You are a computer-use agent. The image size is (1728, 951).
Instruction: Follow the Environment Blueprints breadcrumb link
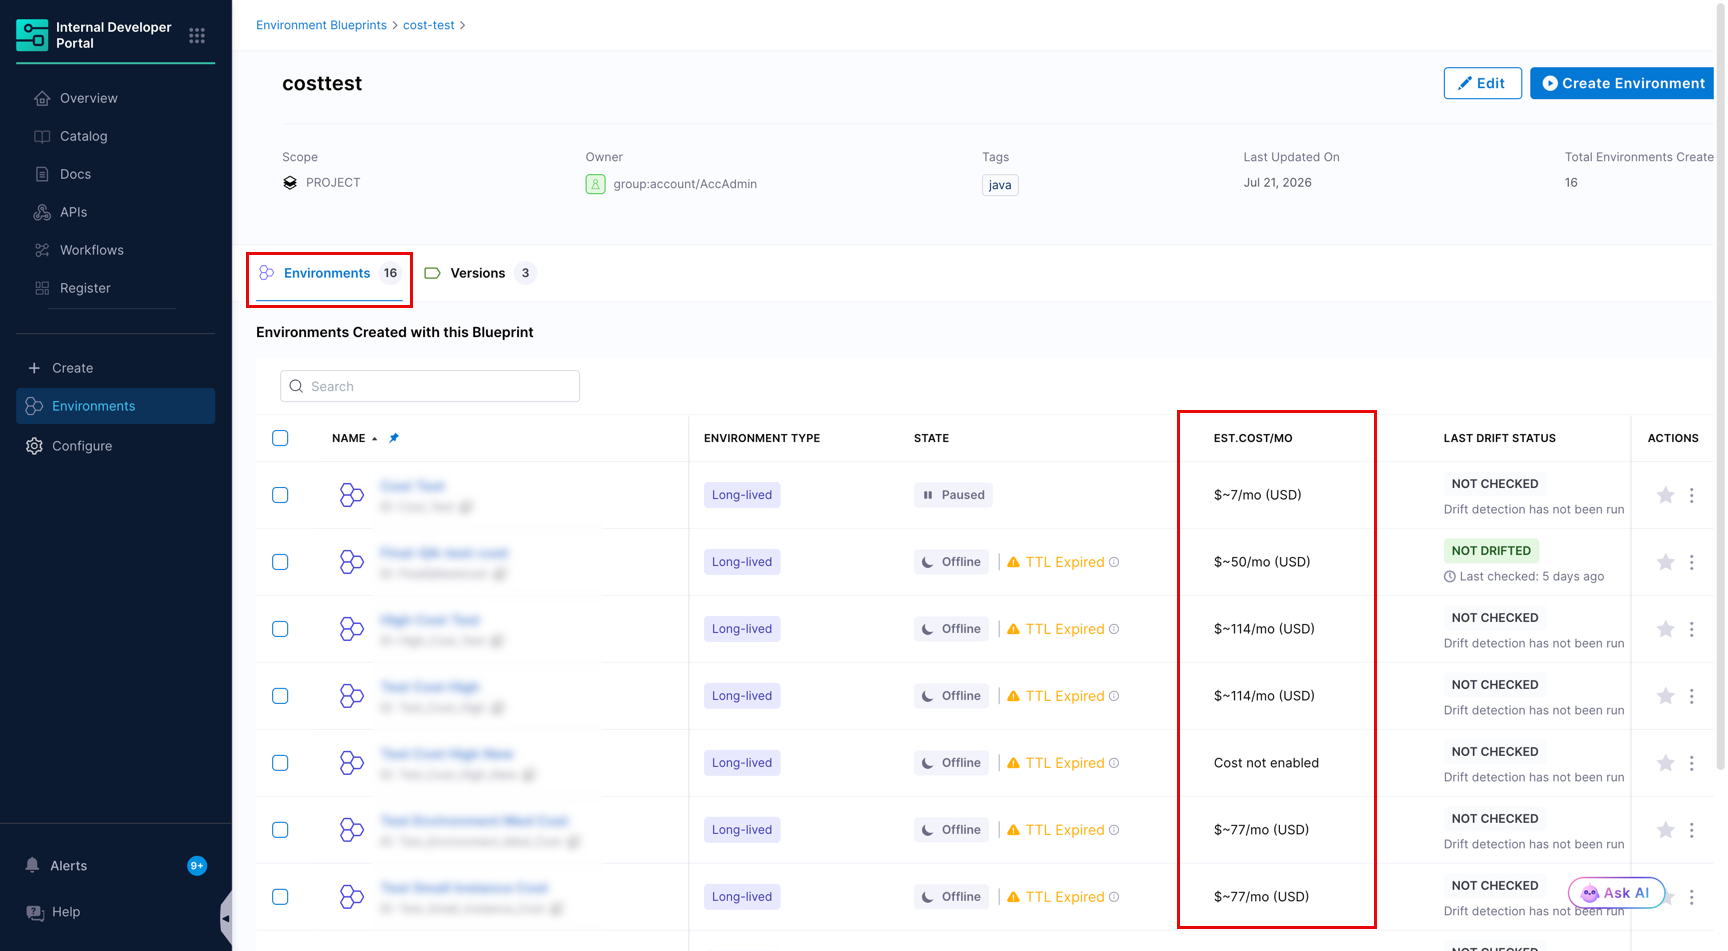(x=321, y=25)
